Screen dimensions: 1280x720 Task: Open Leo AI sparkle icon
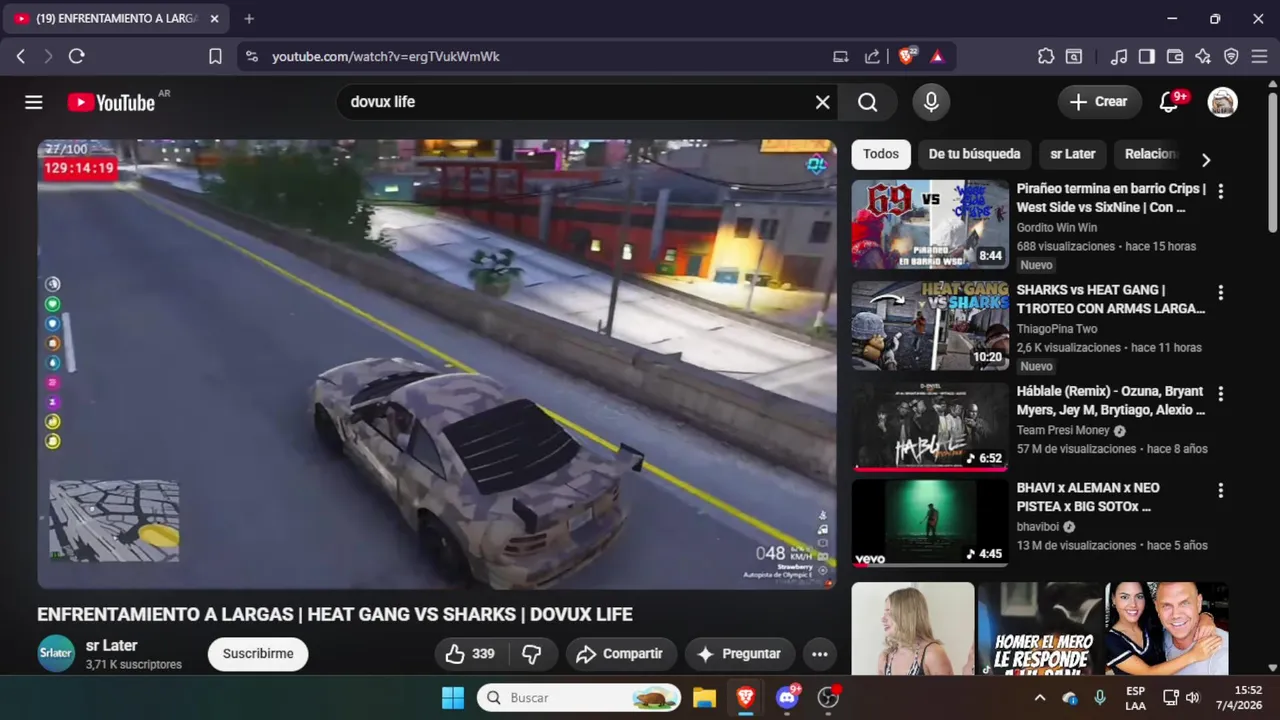[x=1203, y=57]
